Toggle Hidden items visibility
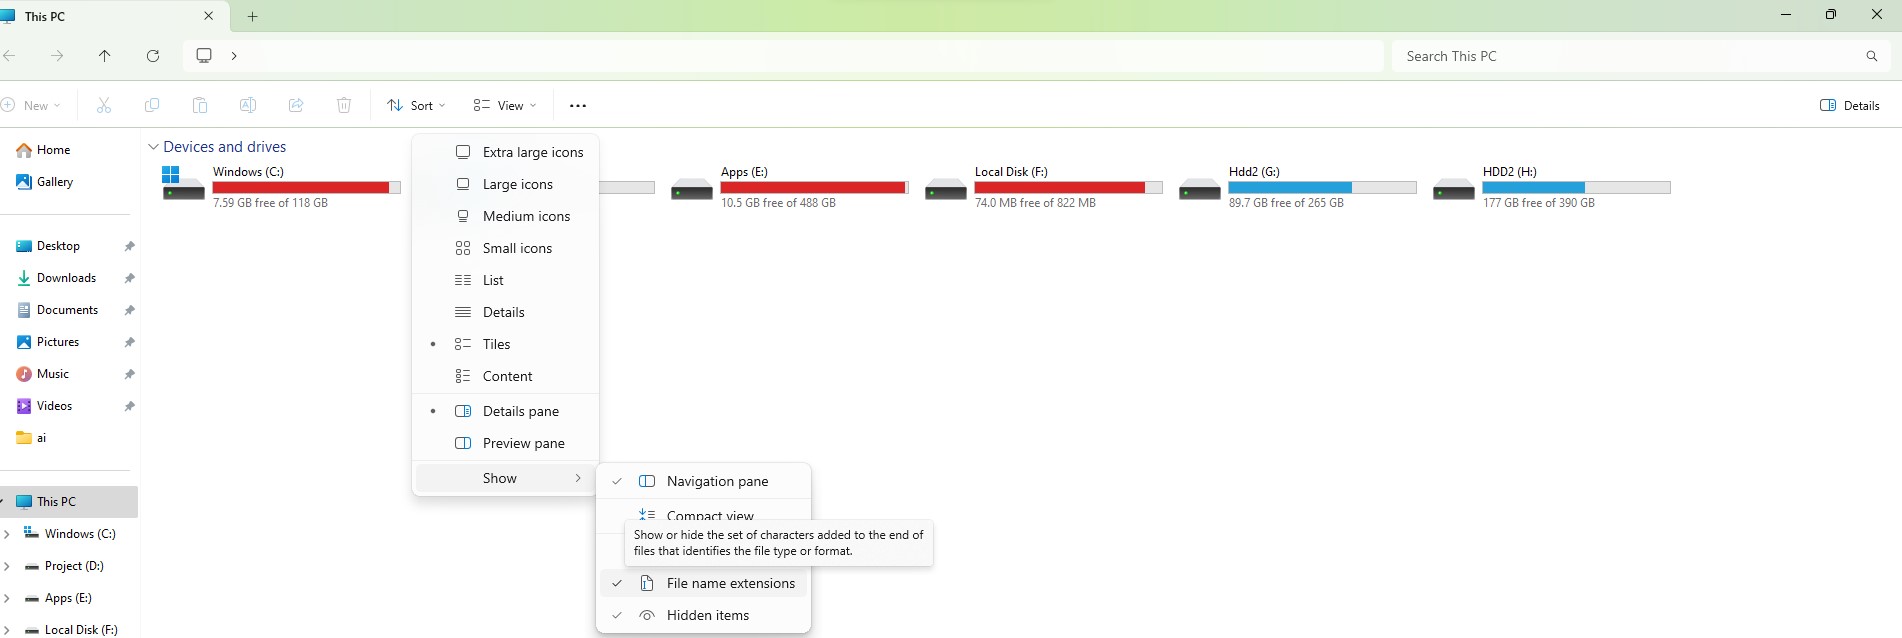This screenshot has height=638, width=1902. pos(707,616)
